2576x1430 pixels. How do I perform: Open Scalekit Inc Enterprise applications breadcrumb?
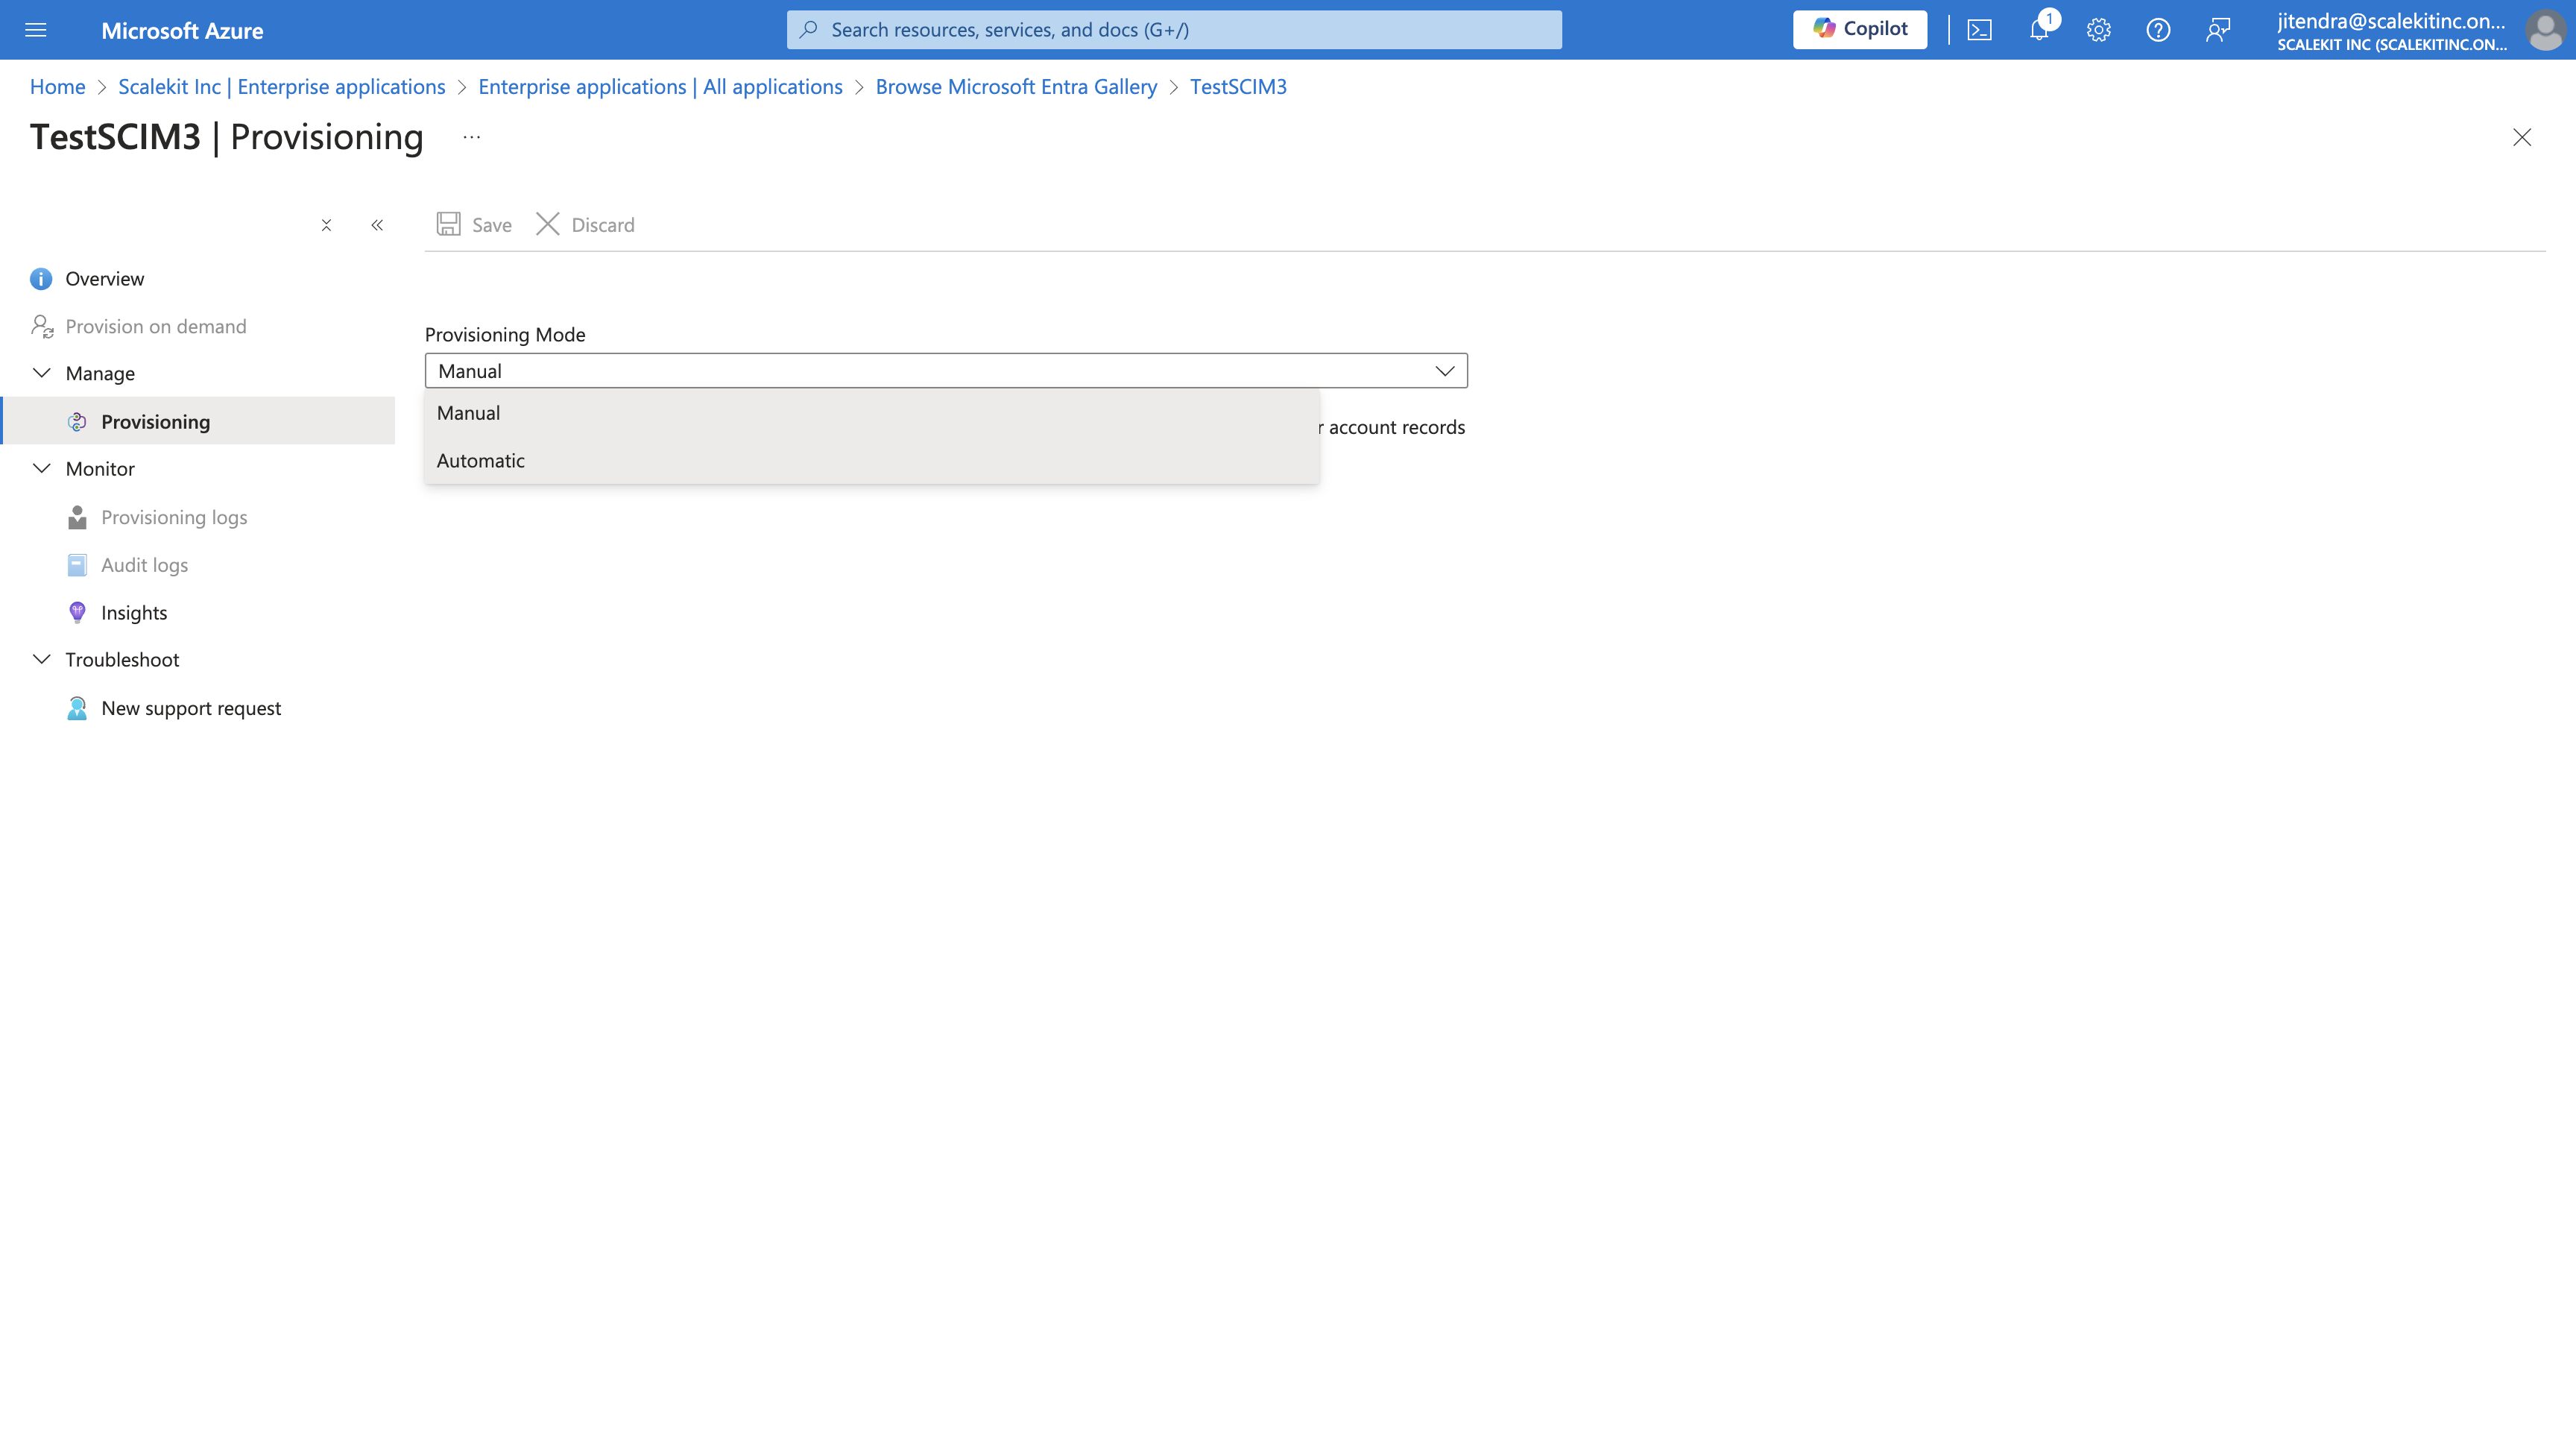point(282,87)
